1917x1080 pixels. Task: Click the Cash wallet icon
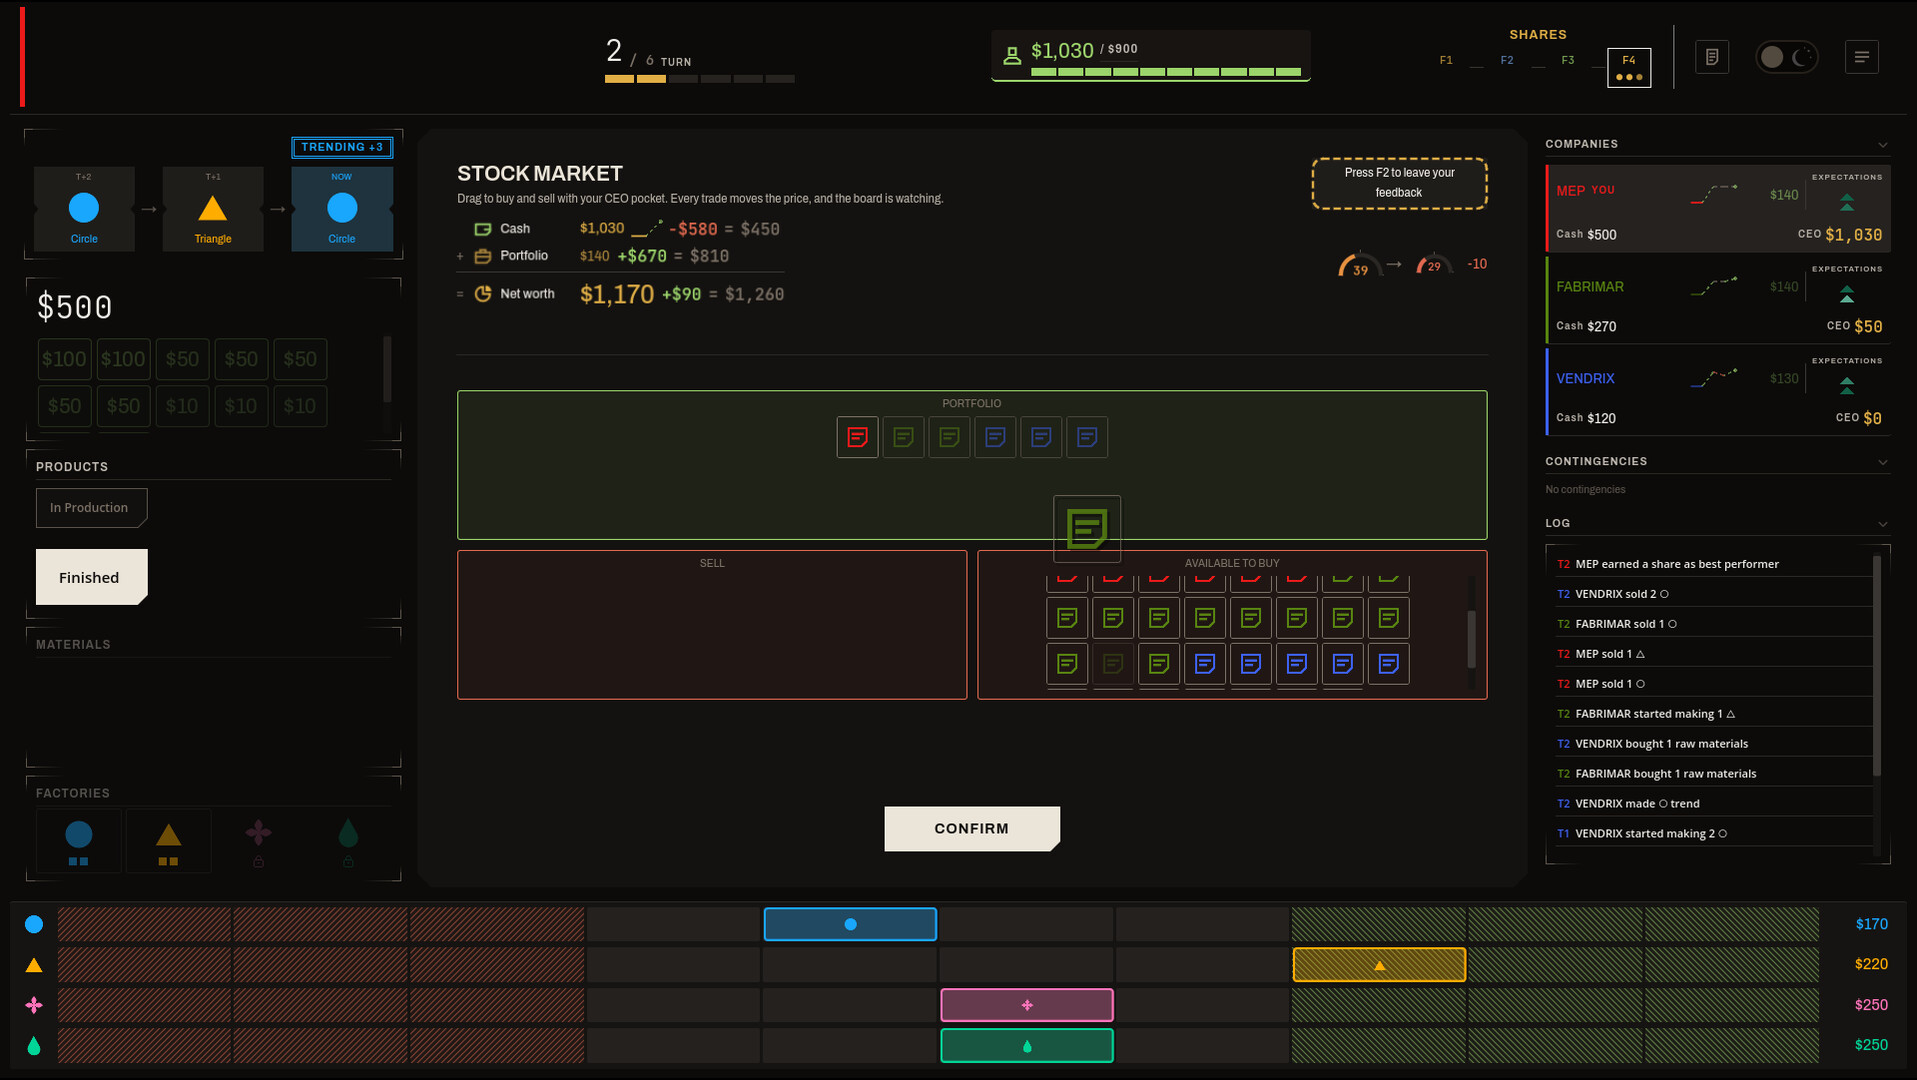[483, 229]
